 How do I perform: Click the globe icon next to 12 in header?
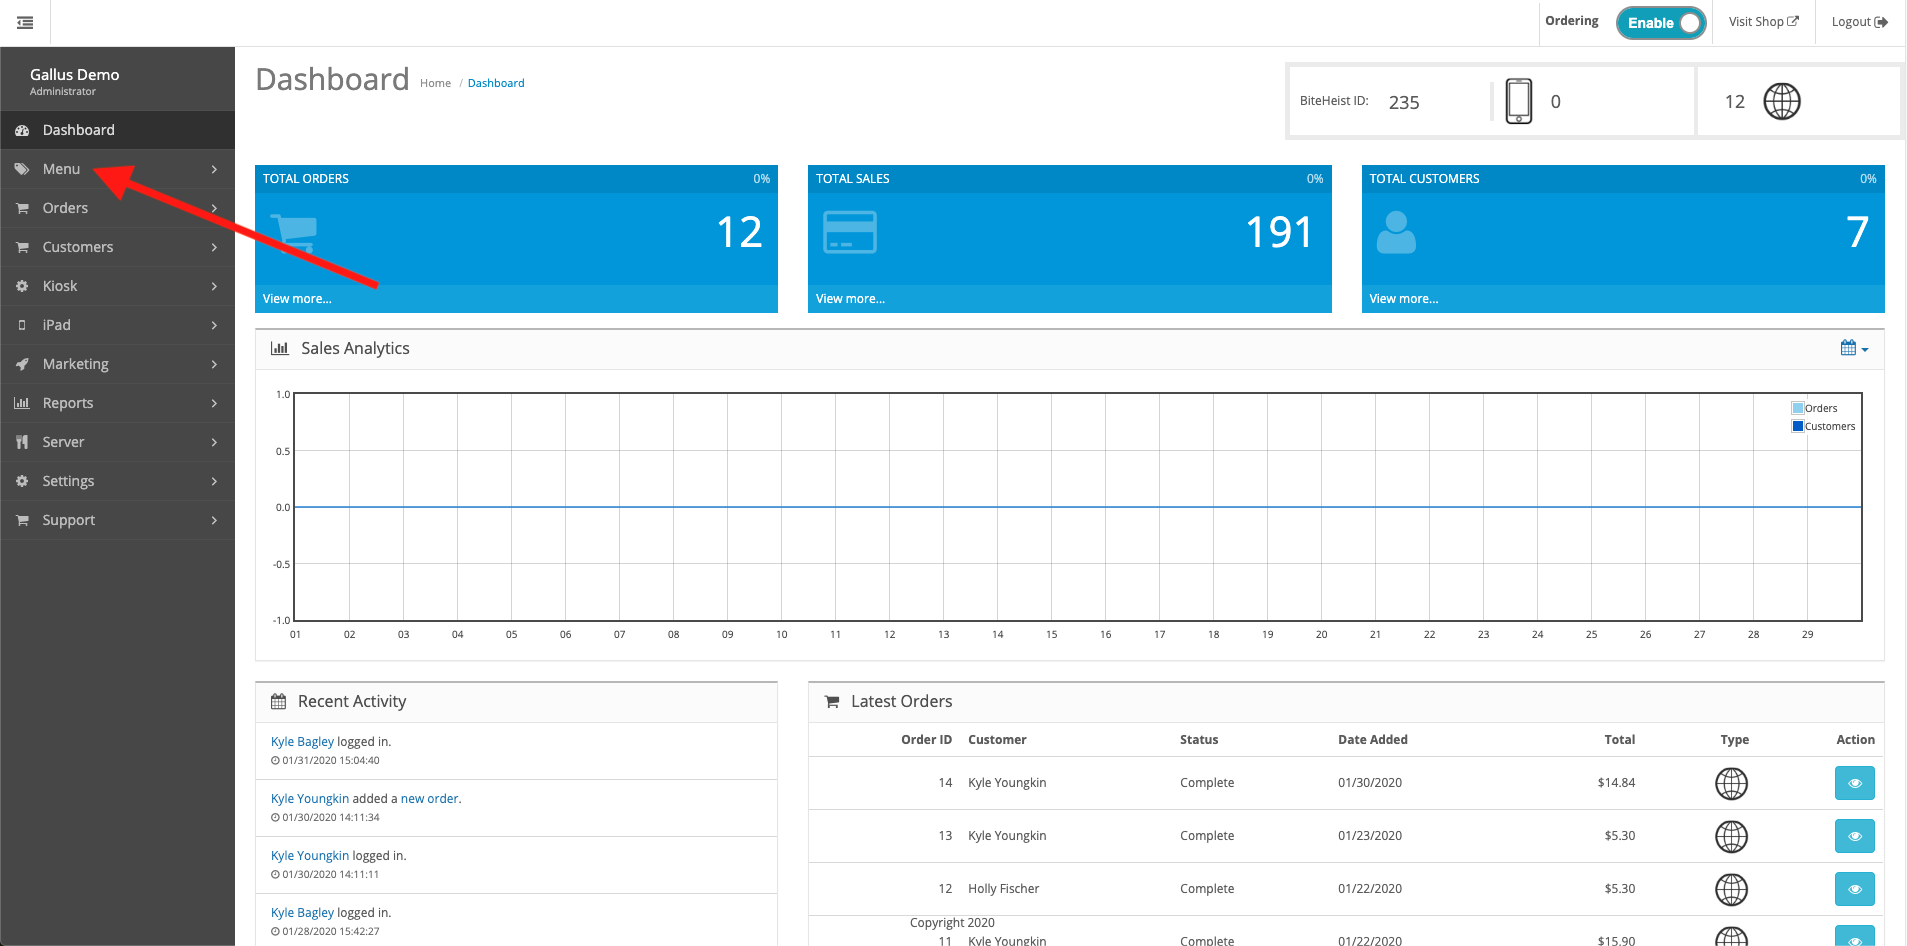pos(1782,101)
